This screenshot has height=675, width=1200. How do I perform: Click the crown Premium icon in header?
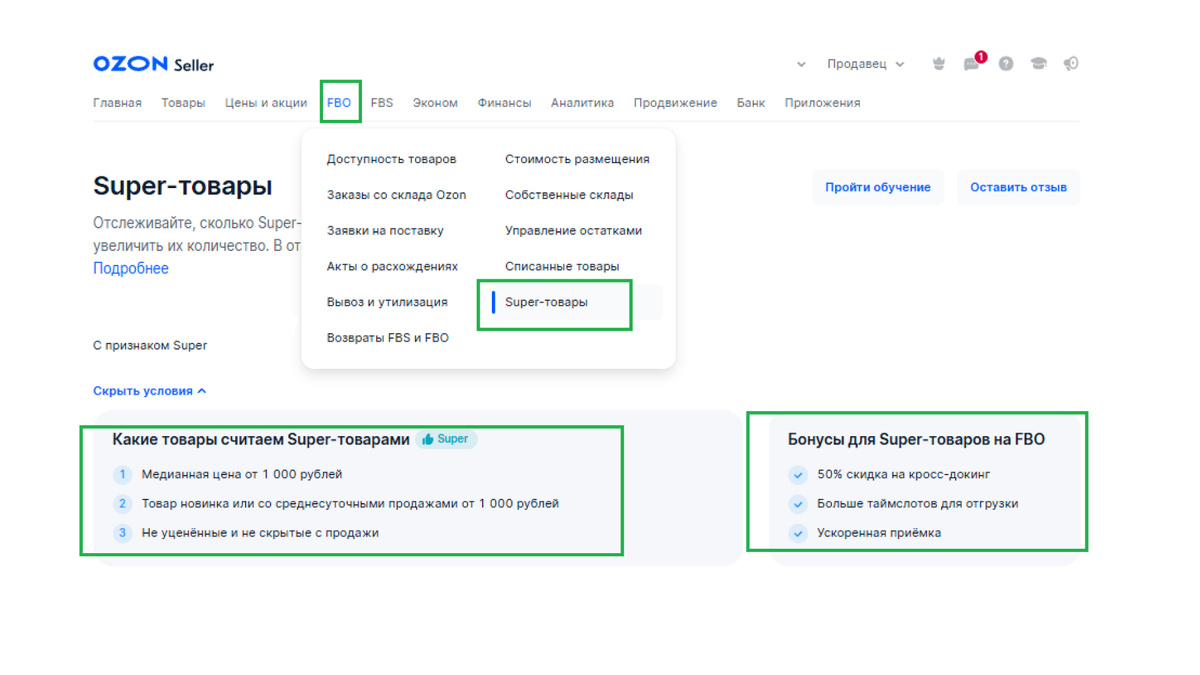[938, 62]
